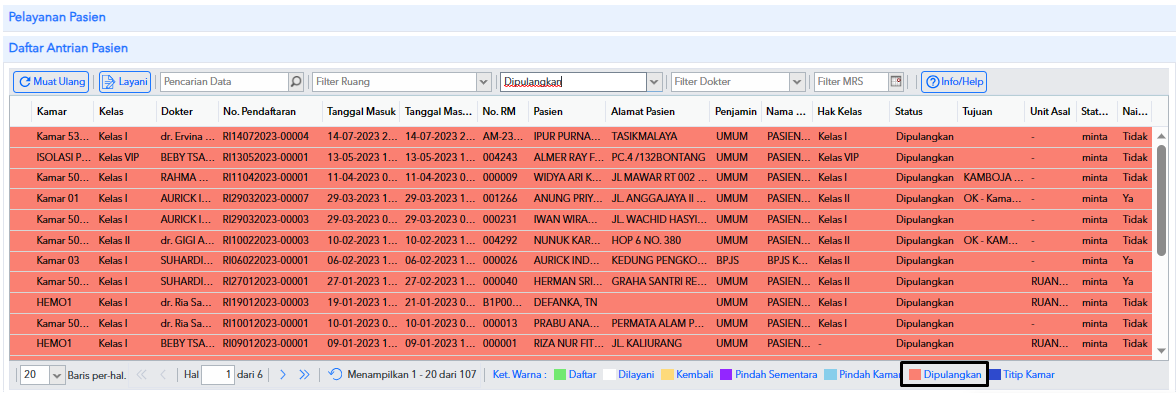Click the red Dipulangkan legend swatch
Viewport: 1176px width, 393px height.
pyautogui.click(x=914, y=374)
